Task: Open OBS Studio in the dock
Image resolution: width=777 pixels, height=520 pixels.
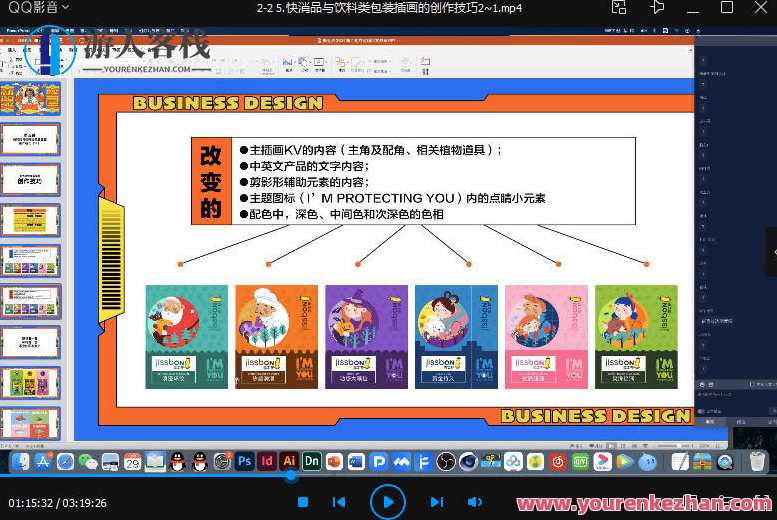Action: coord(446,462)
